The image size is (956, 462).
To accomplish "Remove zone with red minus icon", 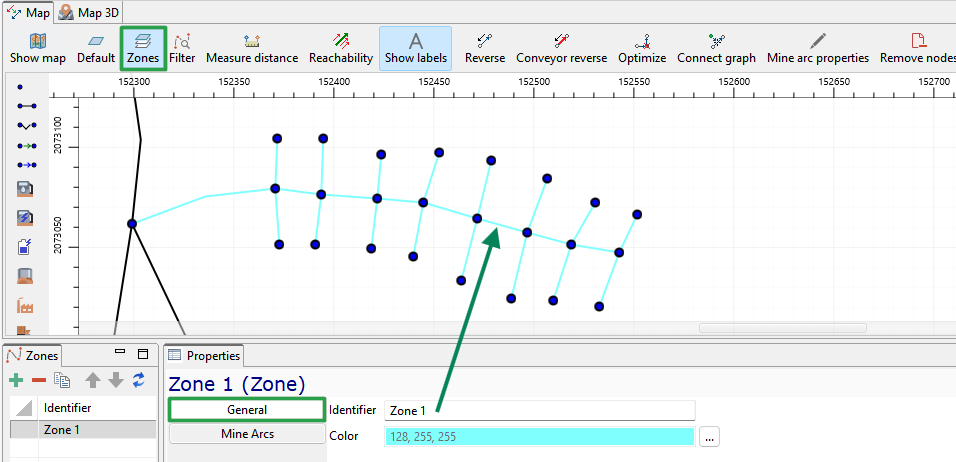I will pos(39,380).
